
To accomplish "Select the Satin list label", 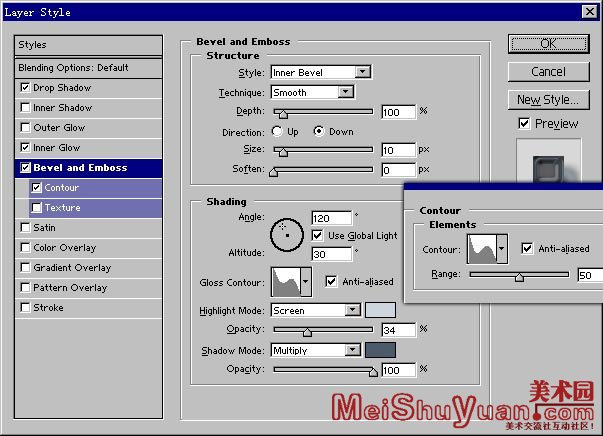I will point(44,228).
